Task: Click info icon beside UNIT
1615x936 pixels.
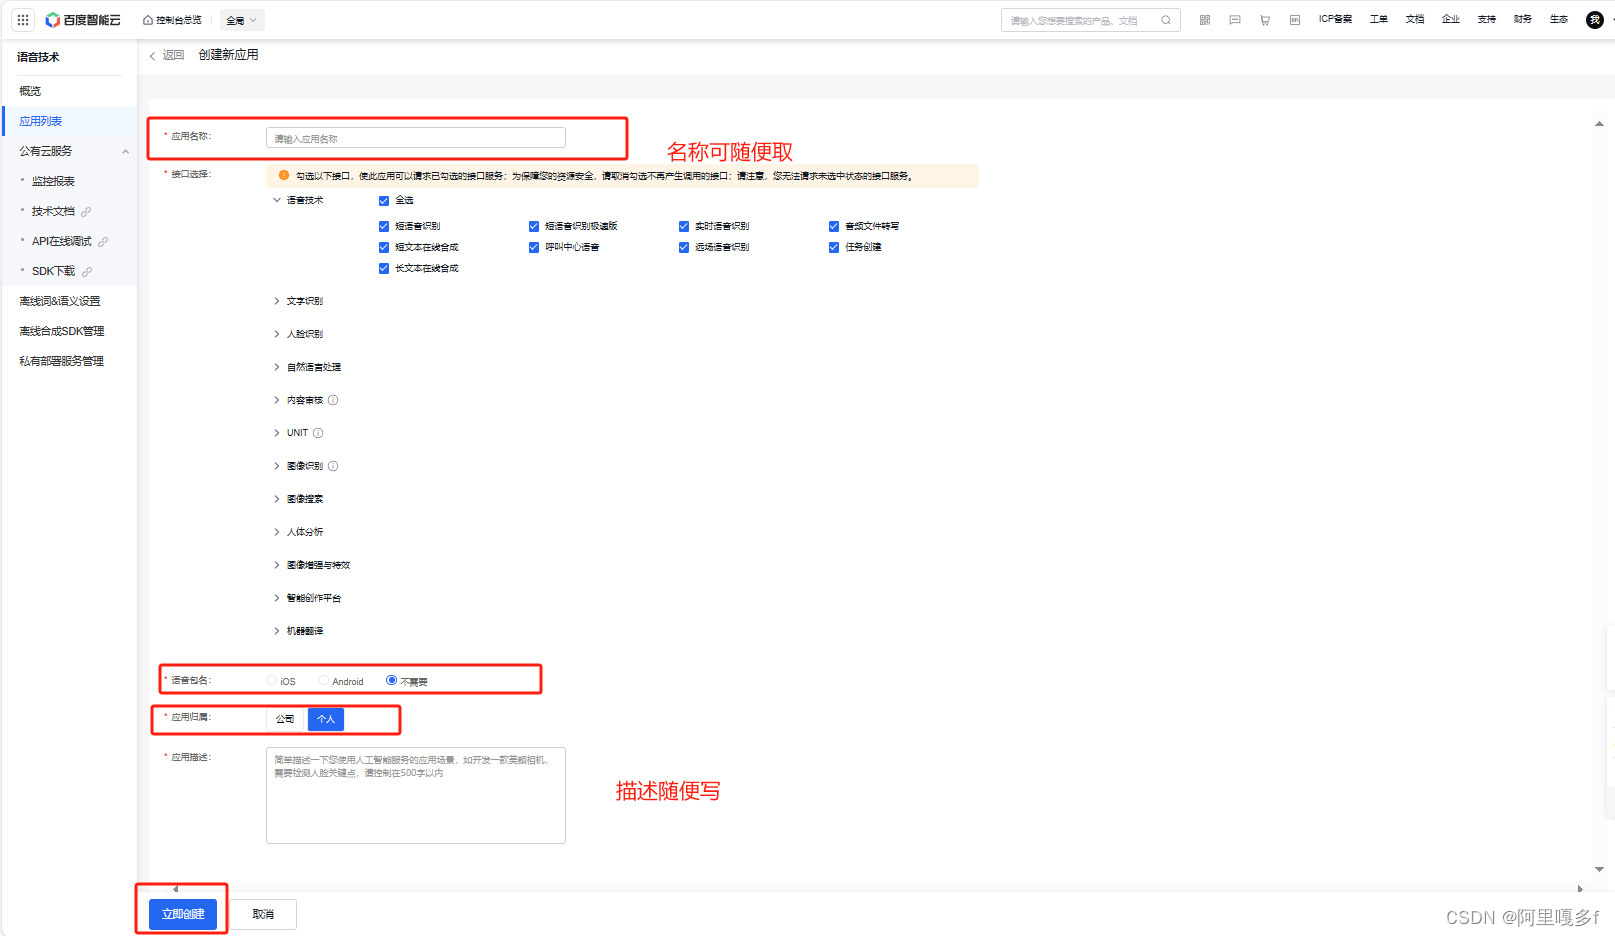Action: pos(318,433)
